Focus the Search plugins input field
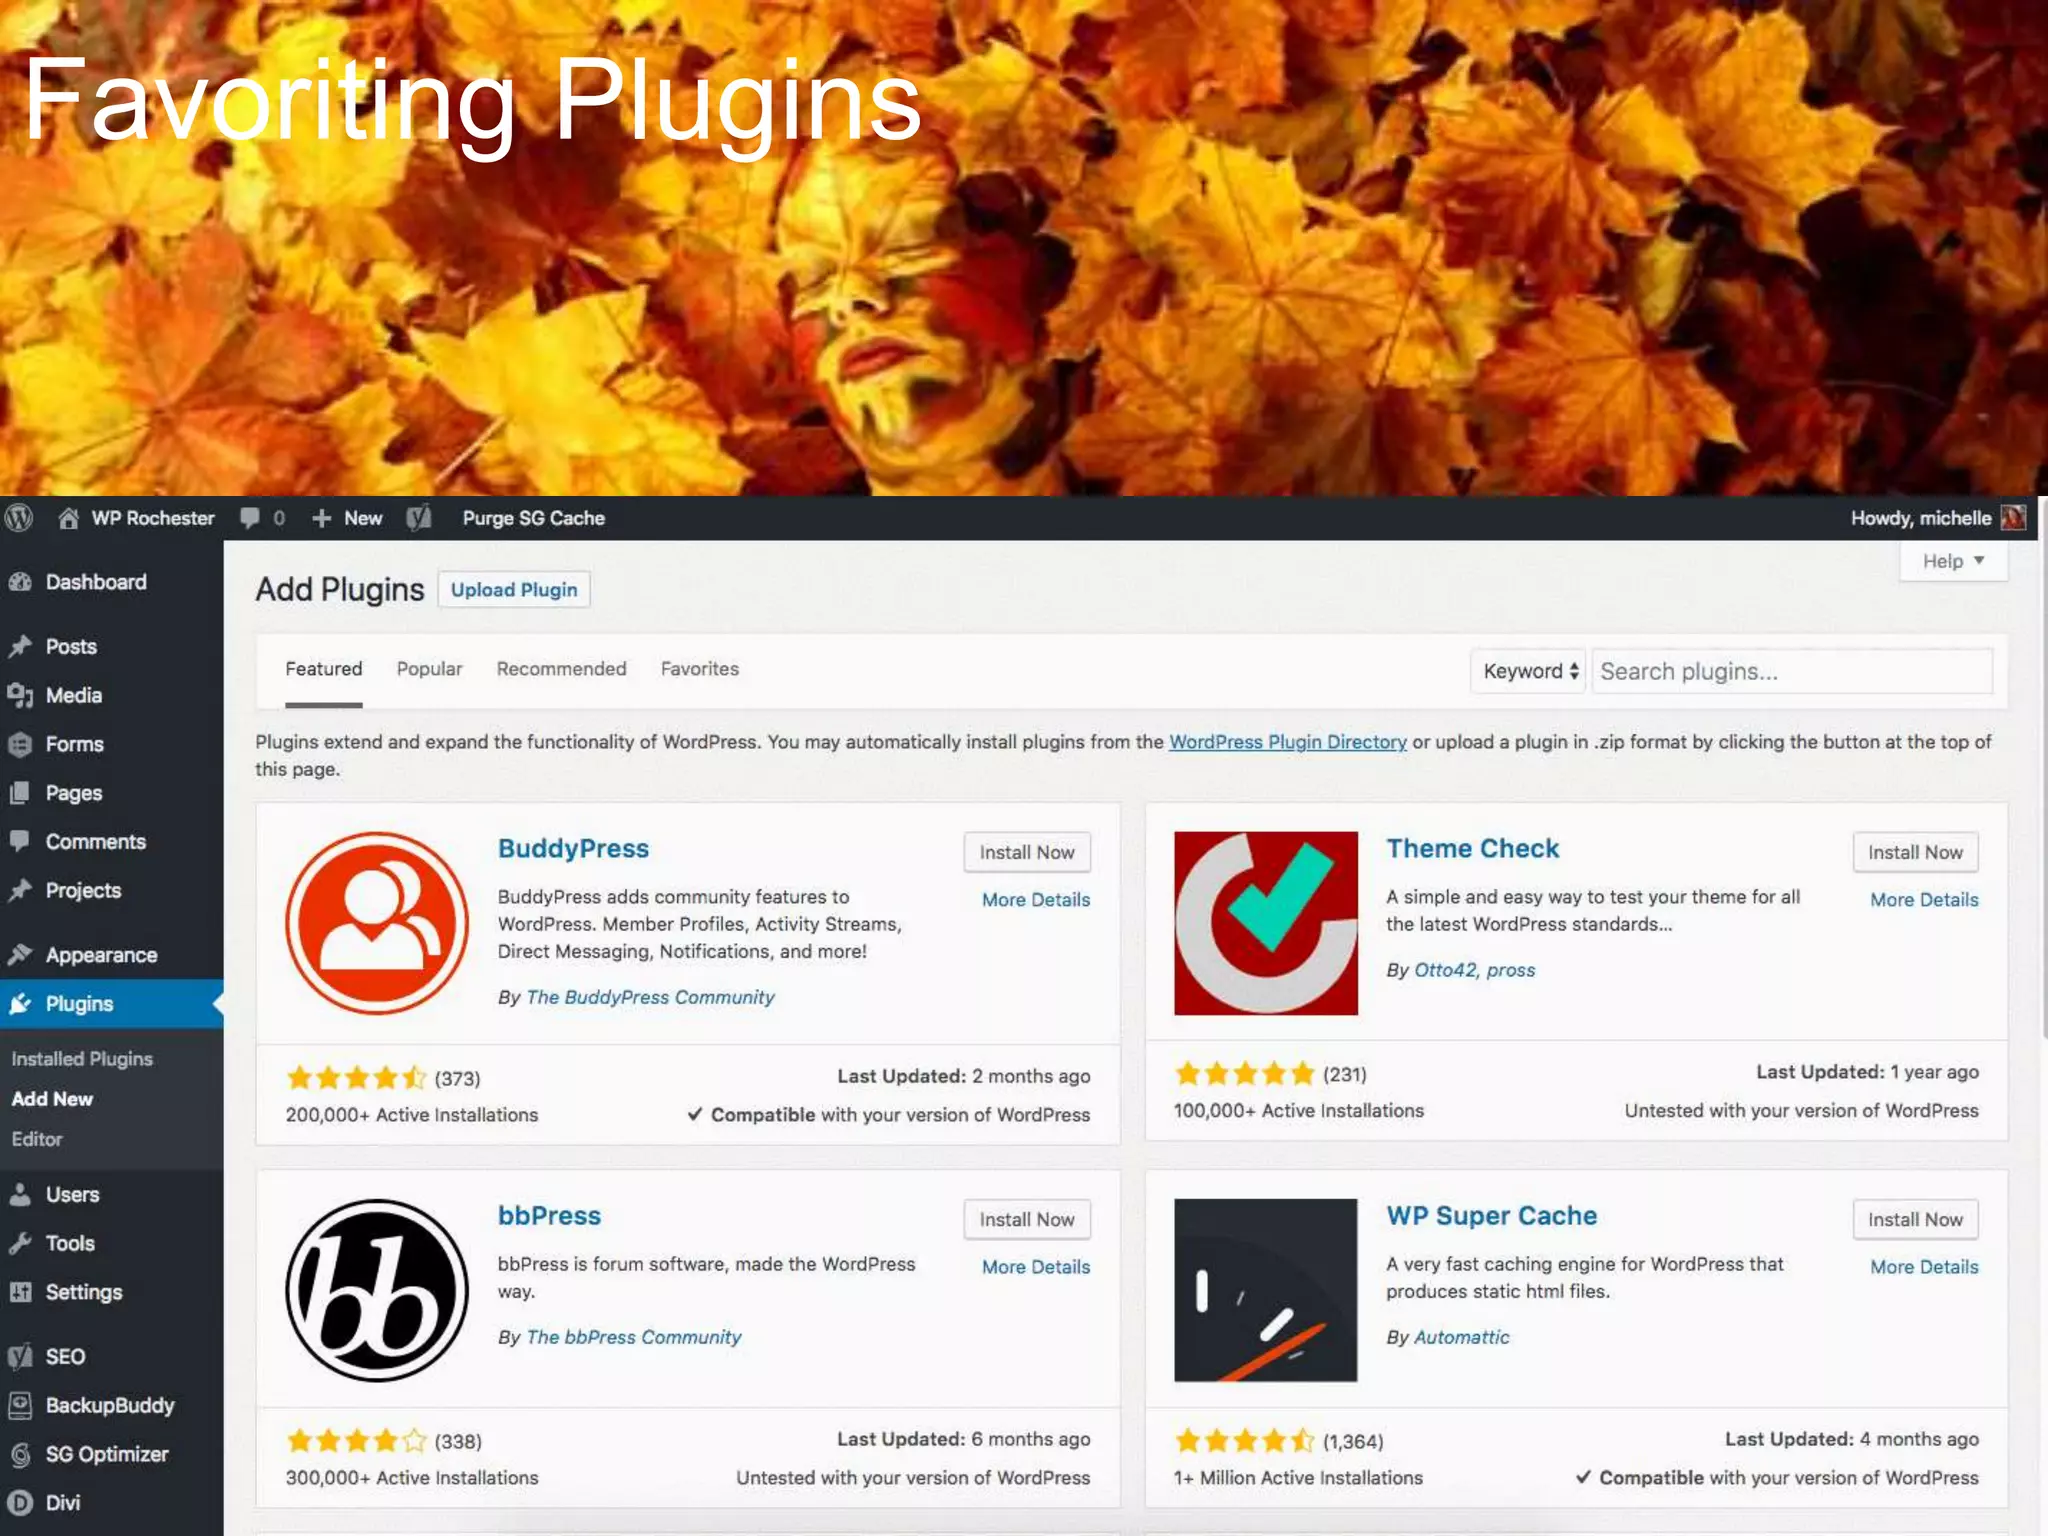Image resolution: width=2048 pixels, height=1536 pixels. tap(1792, 671)
